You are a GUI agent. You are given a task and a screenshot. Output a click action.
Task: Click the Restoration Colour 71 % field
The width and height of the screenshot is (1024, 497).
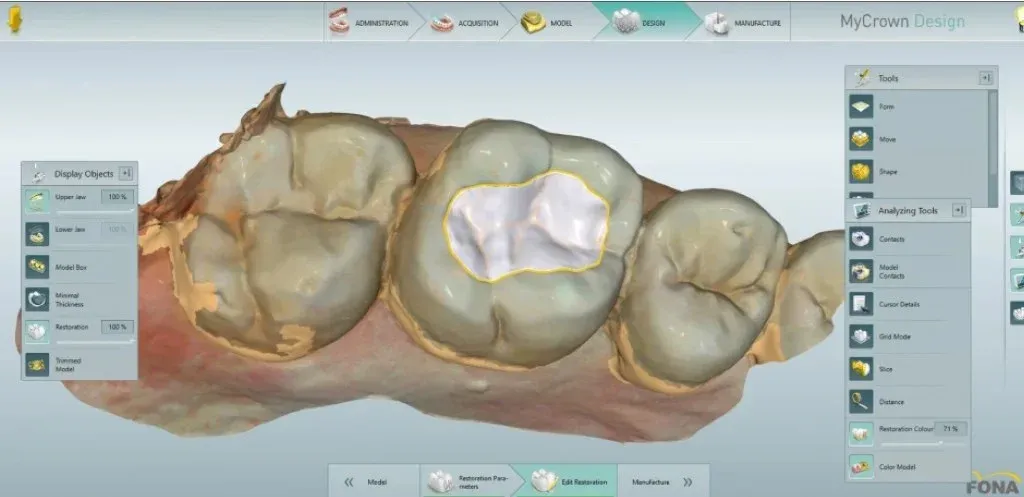951,429
